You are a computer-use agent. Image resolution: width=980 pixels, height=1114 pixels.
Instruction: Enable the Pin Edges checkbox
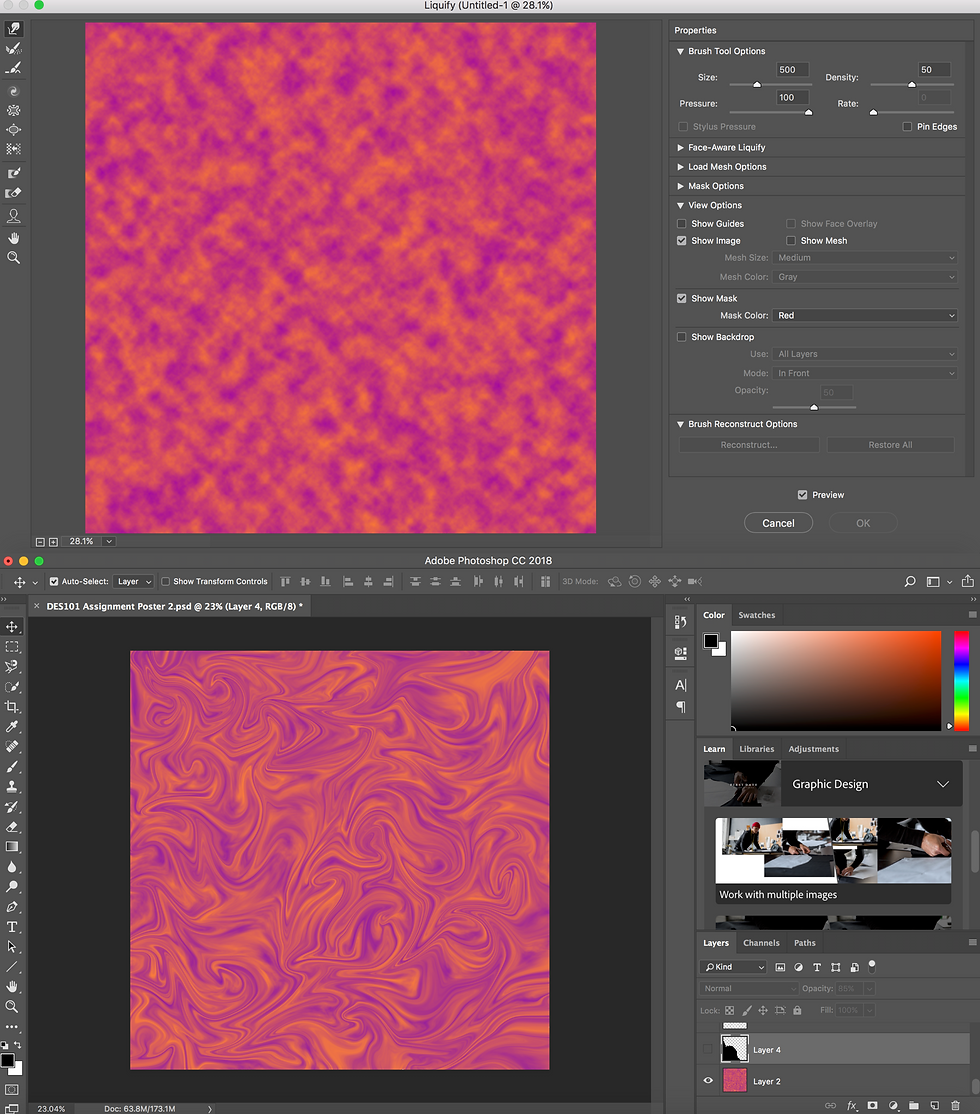coord(907,126)
